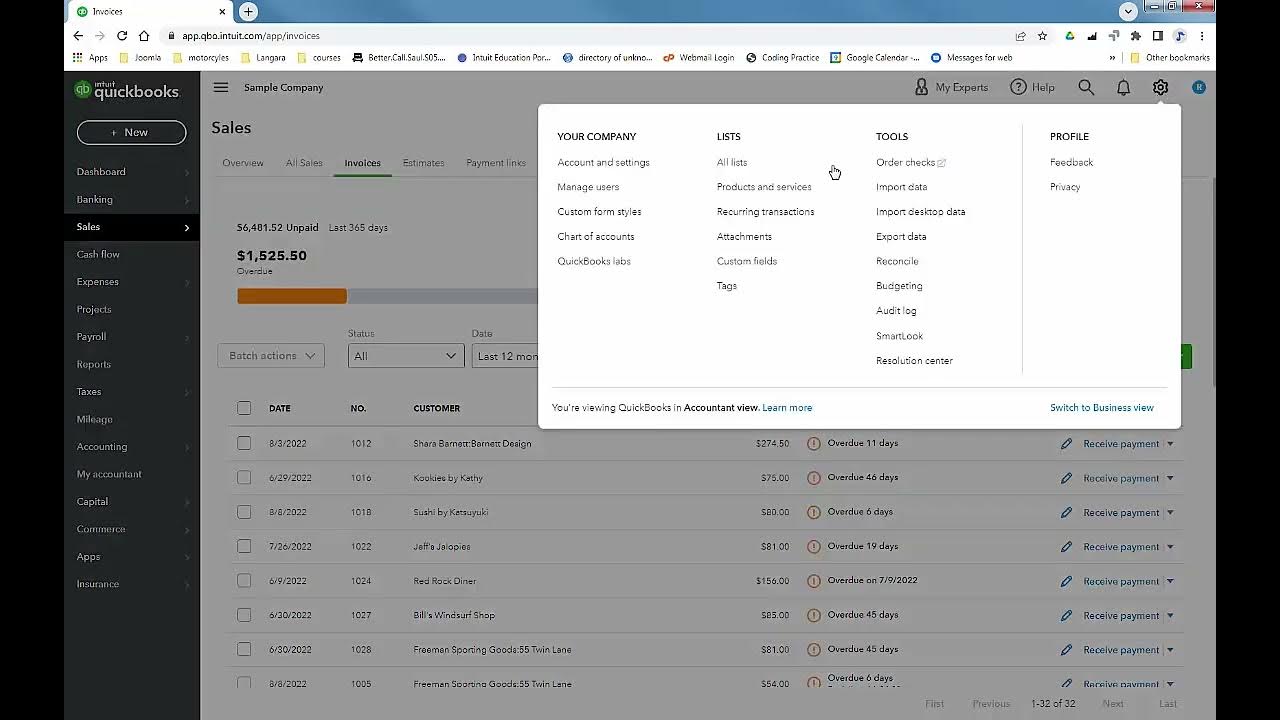This screenshot has width=1280, height=720.
Task: Open the Status filter dropdown
Action: (x=405, y=356)
